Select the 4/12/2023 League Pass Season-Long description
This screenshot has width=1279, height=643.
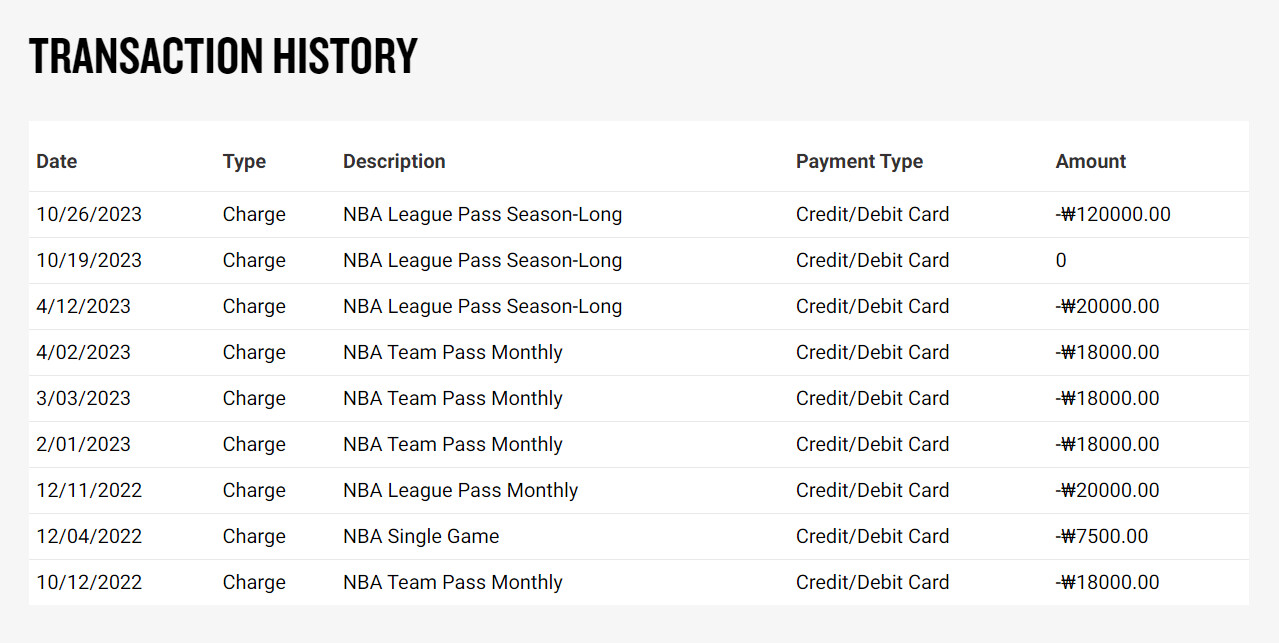(482, 306)
